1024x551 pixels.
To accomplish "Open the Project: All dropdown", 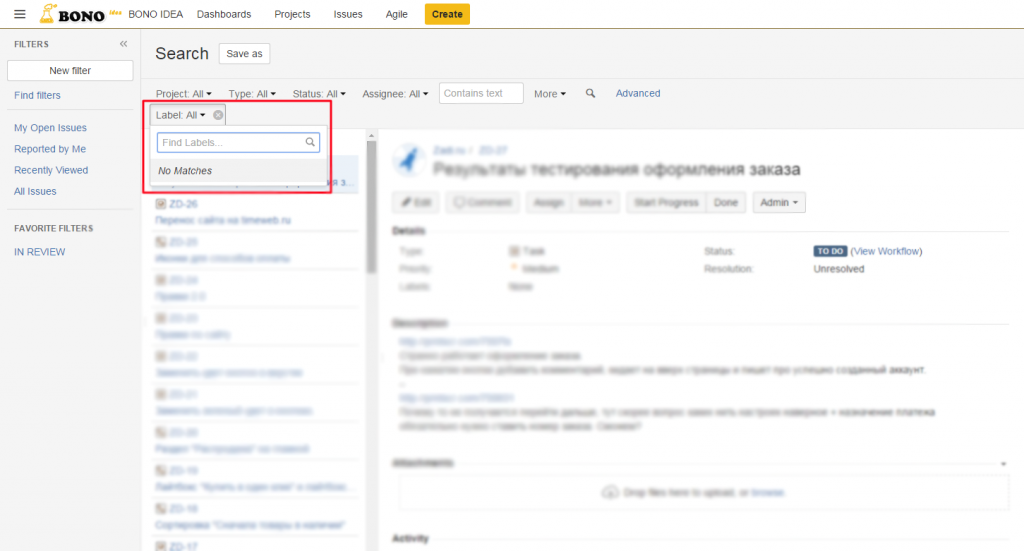I will click(x=184, y=94).
